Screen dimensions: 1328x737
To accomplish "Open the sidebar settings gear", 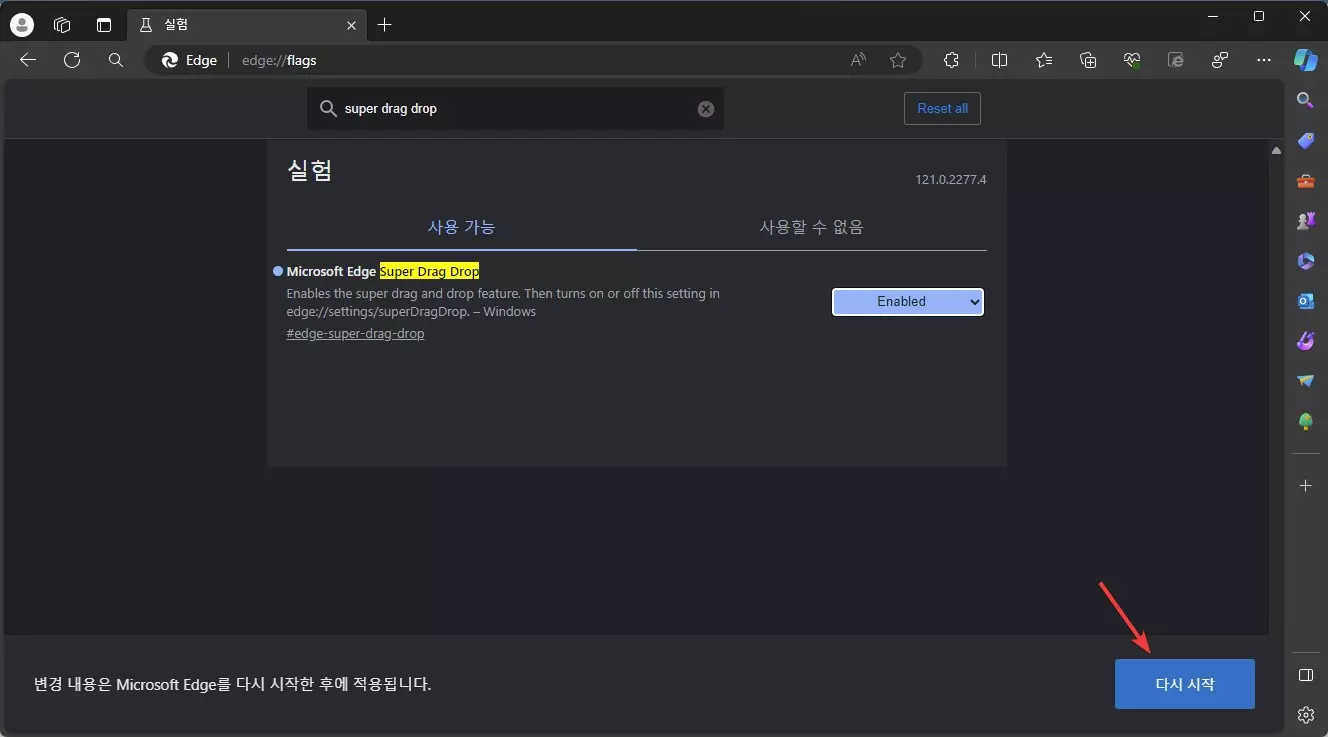I will pos(1305,714).
